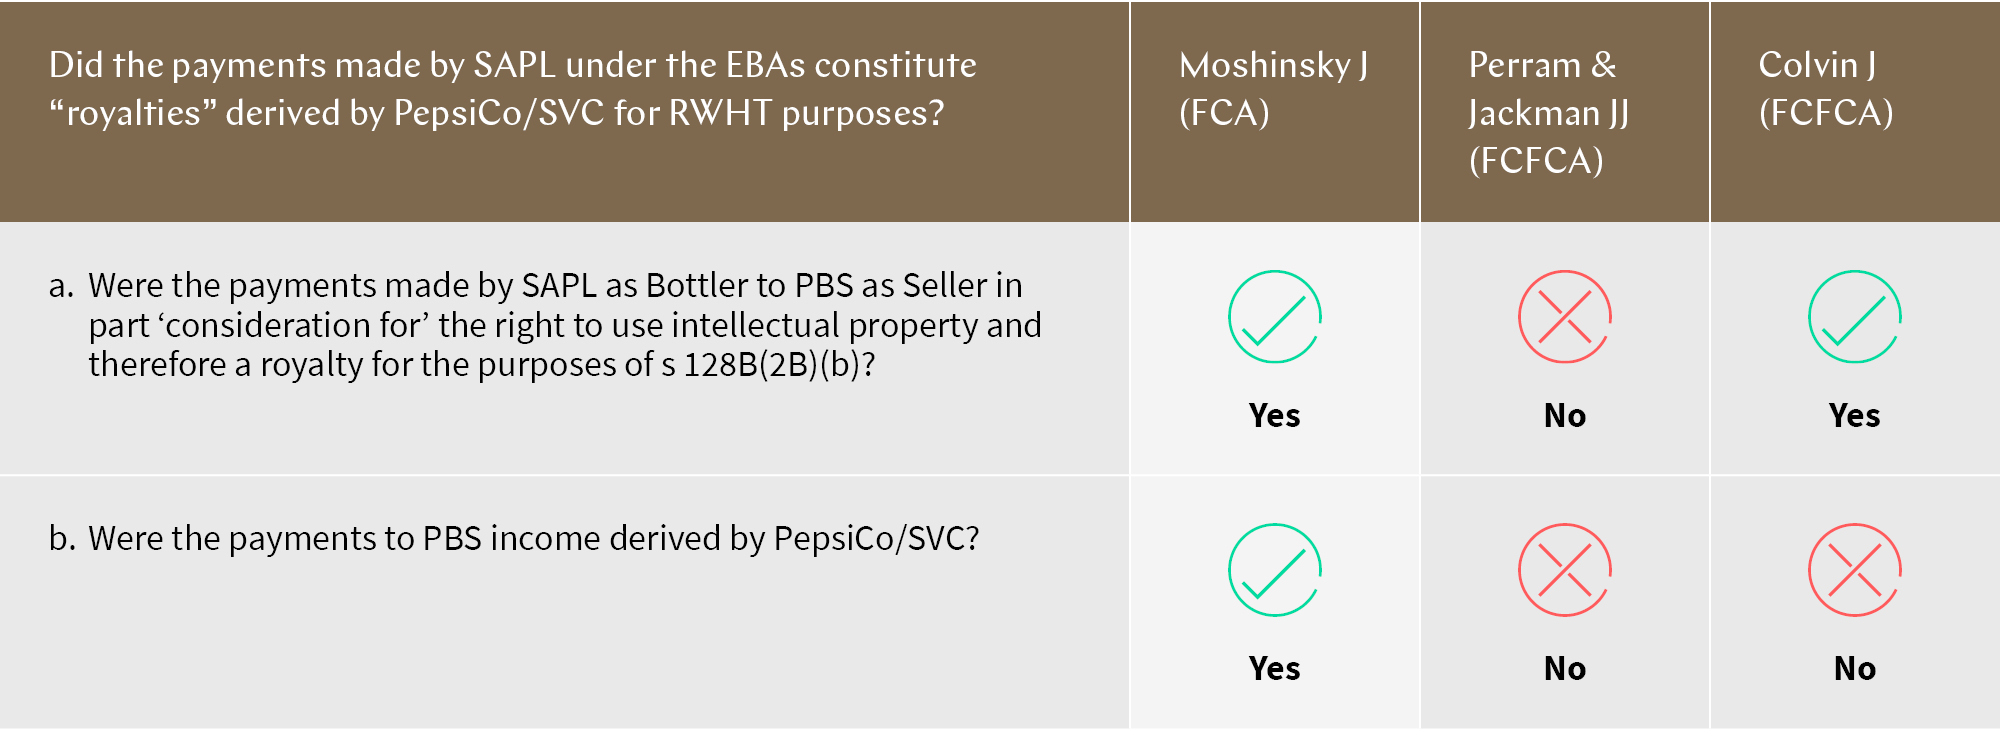Image resolution: width=2000 pixels, height=737 pixels.
Task: Click the 'b.' list marker of second question
Action: (62, 538)
